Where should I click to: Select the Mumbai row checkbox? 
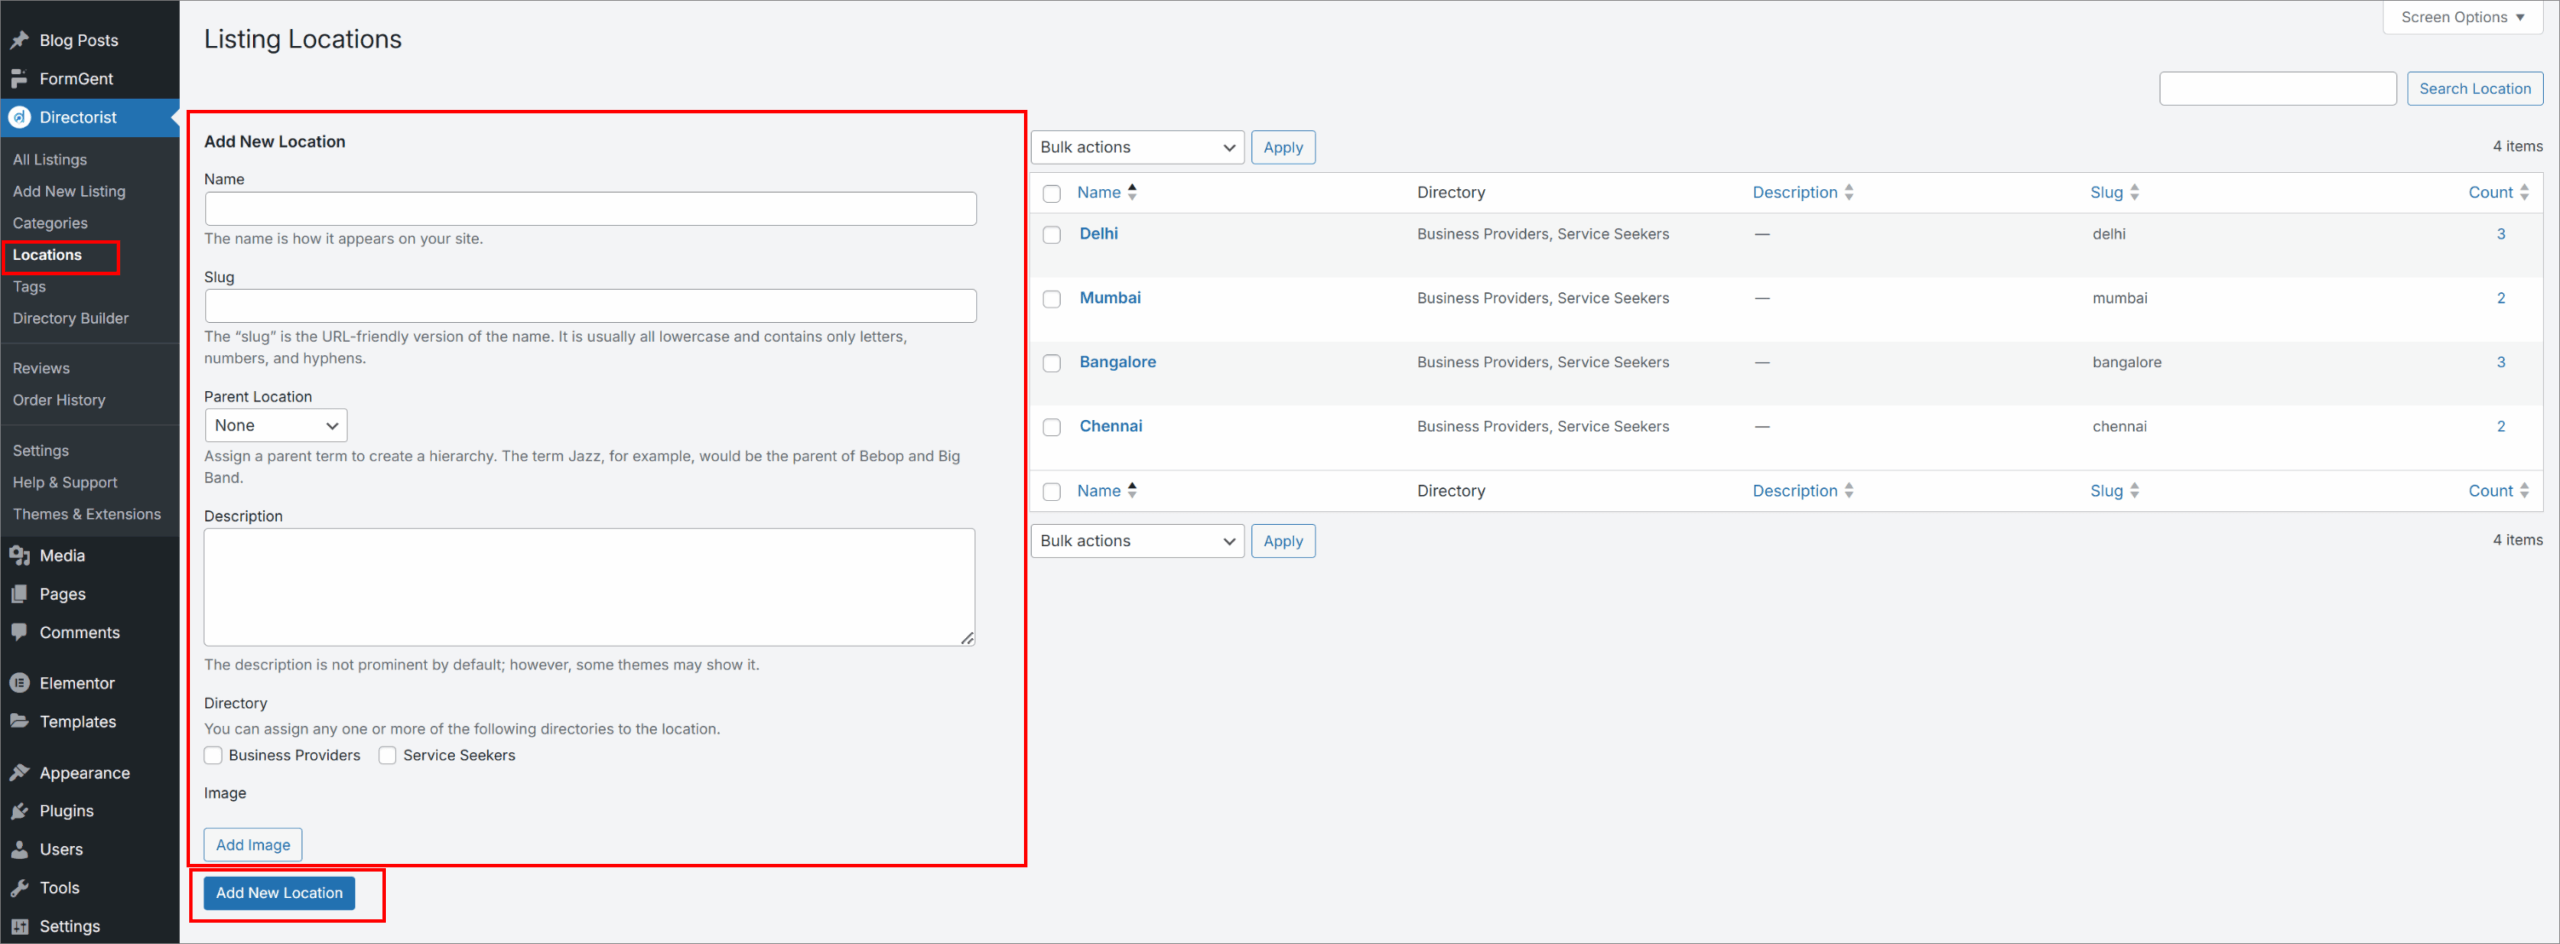point(1051,299)
